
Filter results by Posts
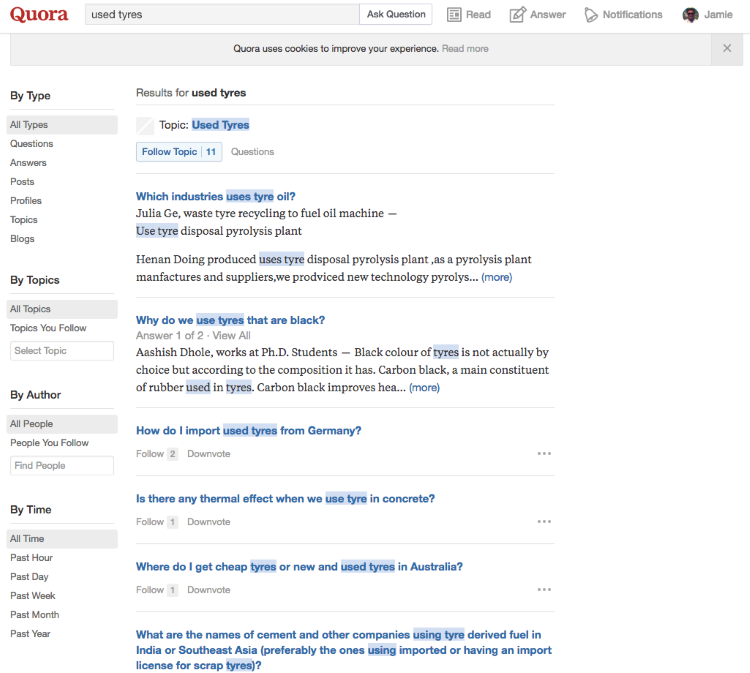22,182
